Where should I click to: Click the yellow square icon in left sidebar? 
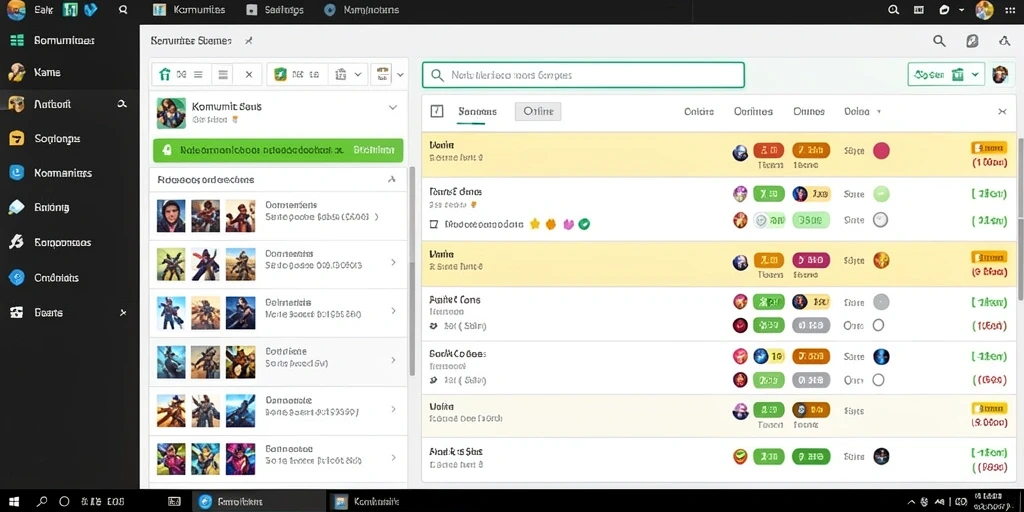coord(16,138)
